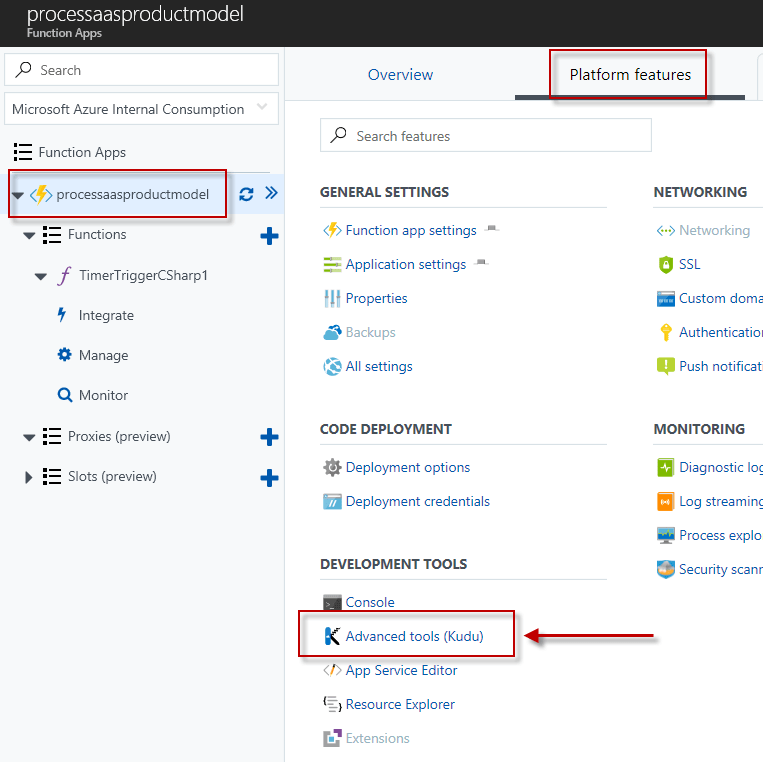Collapse the Functions tree node

[29, 235]
